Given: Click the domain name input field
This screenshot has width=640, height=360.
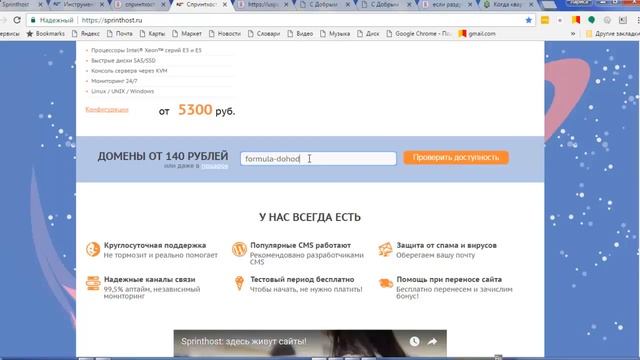Looking at the screenshot, I should (x=318, y=158).
